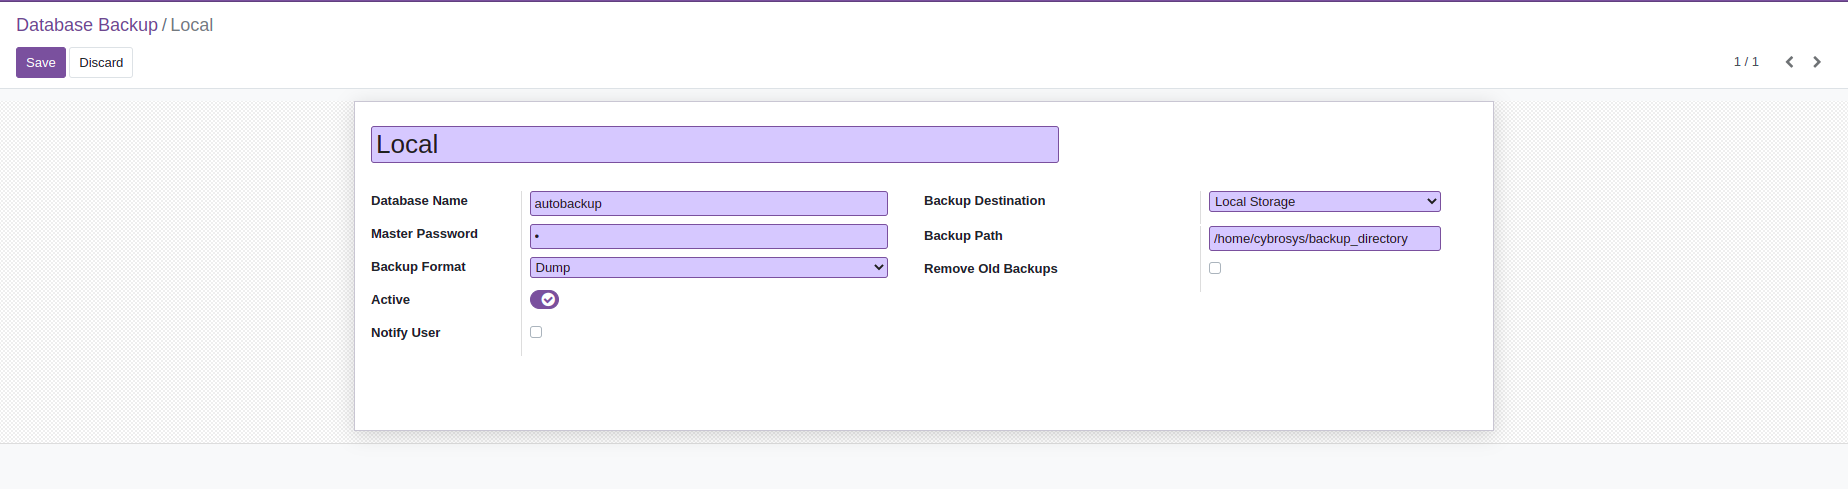
Task: Enable the Notify User checkbox
Action: 536,332
